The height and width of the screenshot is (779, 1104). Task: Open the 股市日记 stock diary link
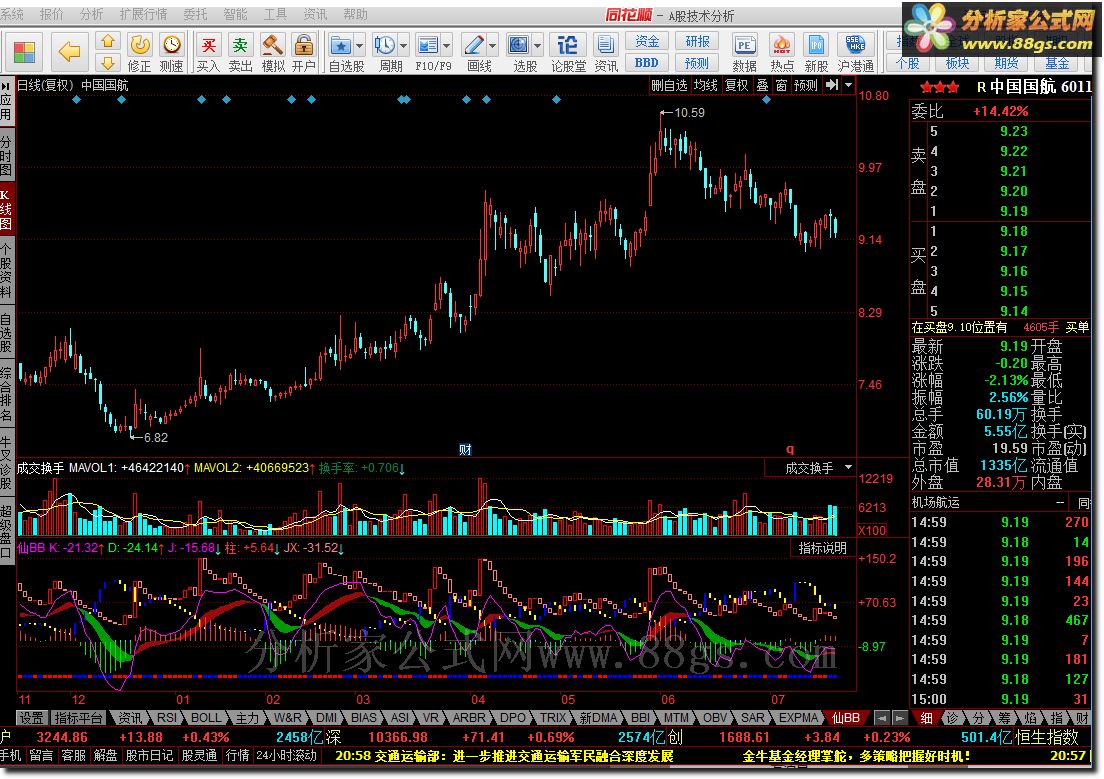coord(149,756)
